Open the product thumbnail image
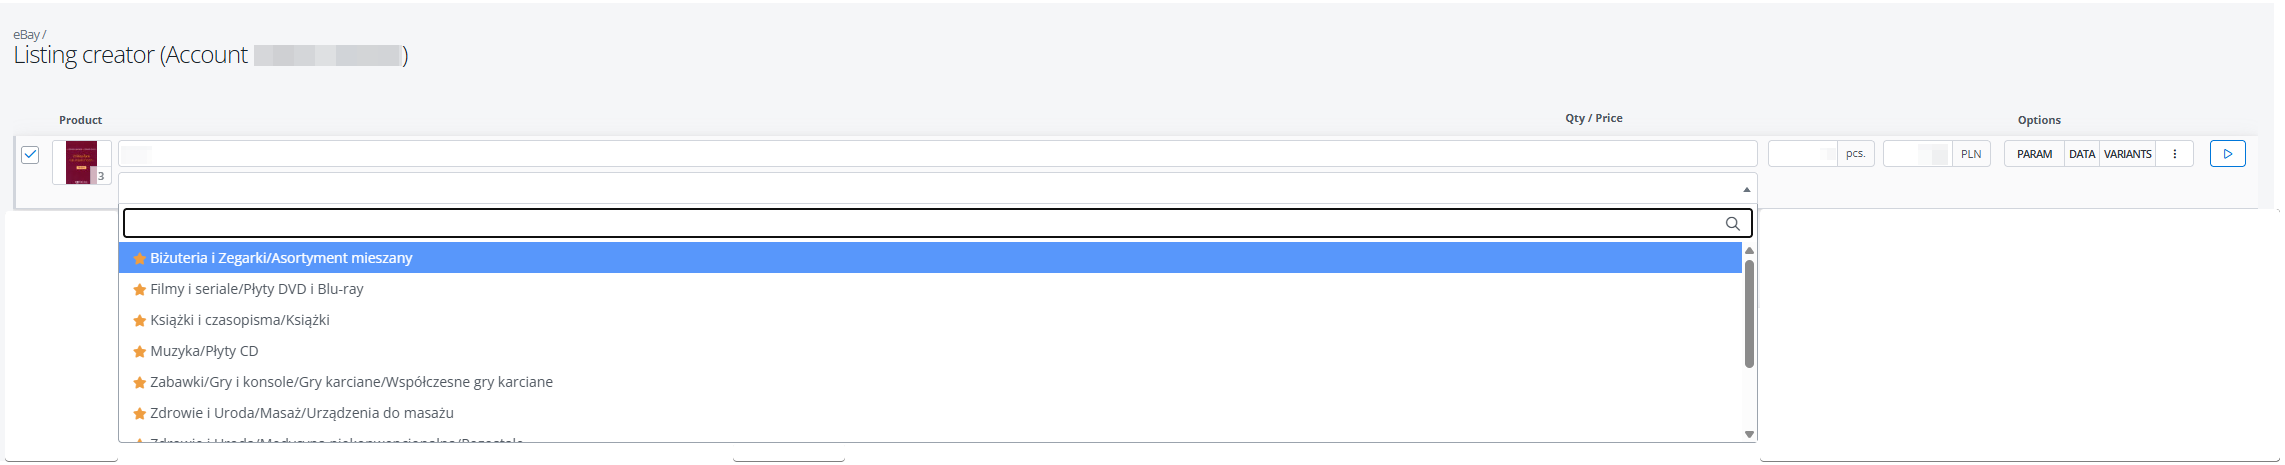This screenshot has width=2285, height=465. click(x=81, y=162)
